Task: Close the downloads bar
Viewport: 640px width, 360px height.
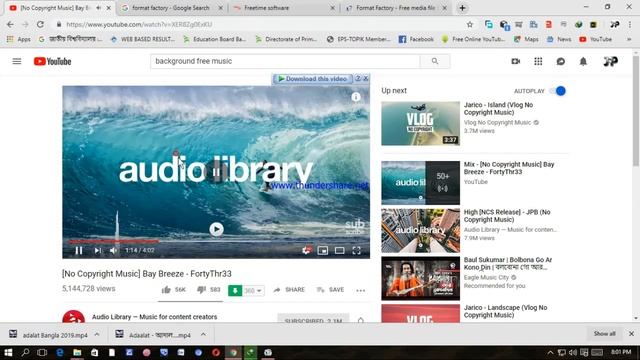Action: point(631,333)
